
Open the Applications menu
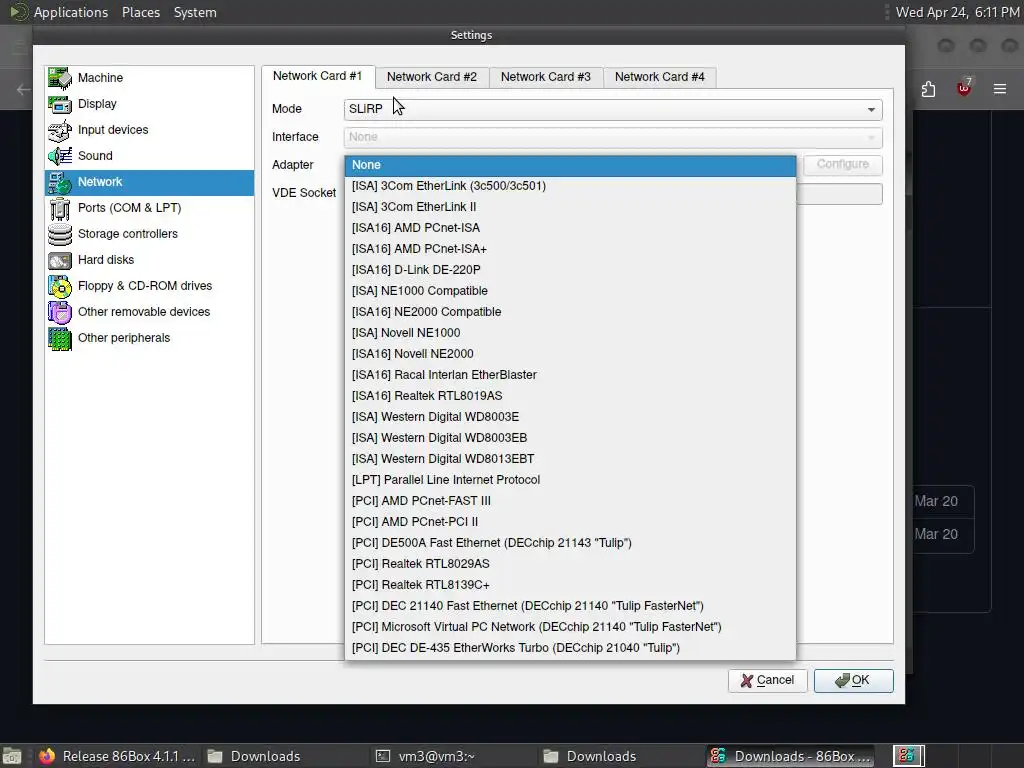click(x=71, y=12)
